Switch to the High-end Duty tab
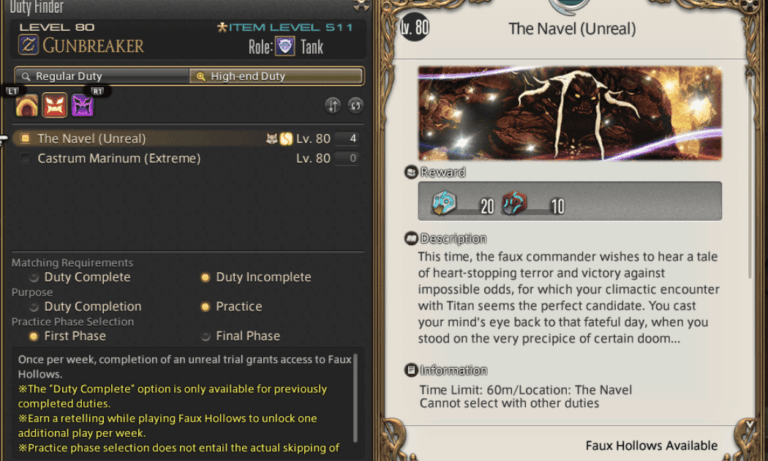The height and width of the screenshot is (461, 768). pos(276,76)
